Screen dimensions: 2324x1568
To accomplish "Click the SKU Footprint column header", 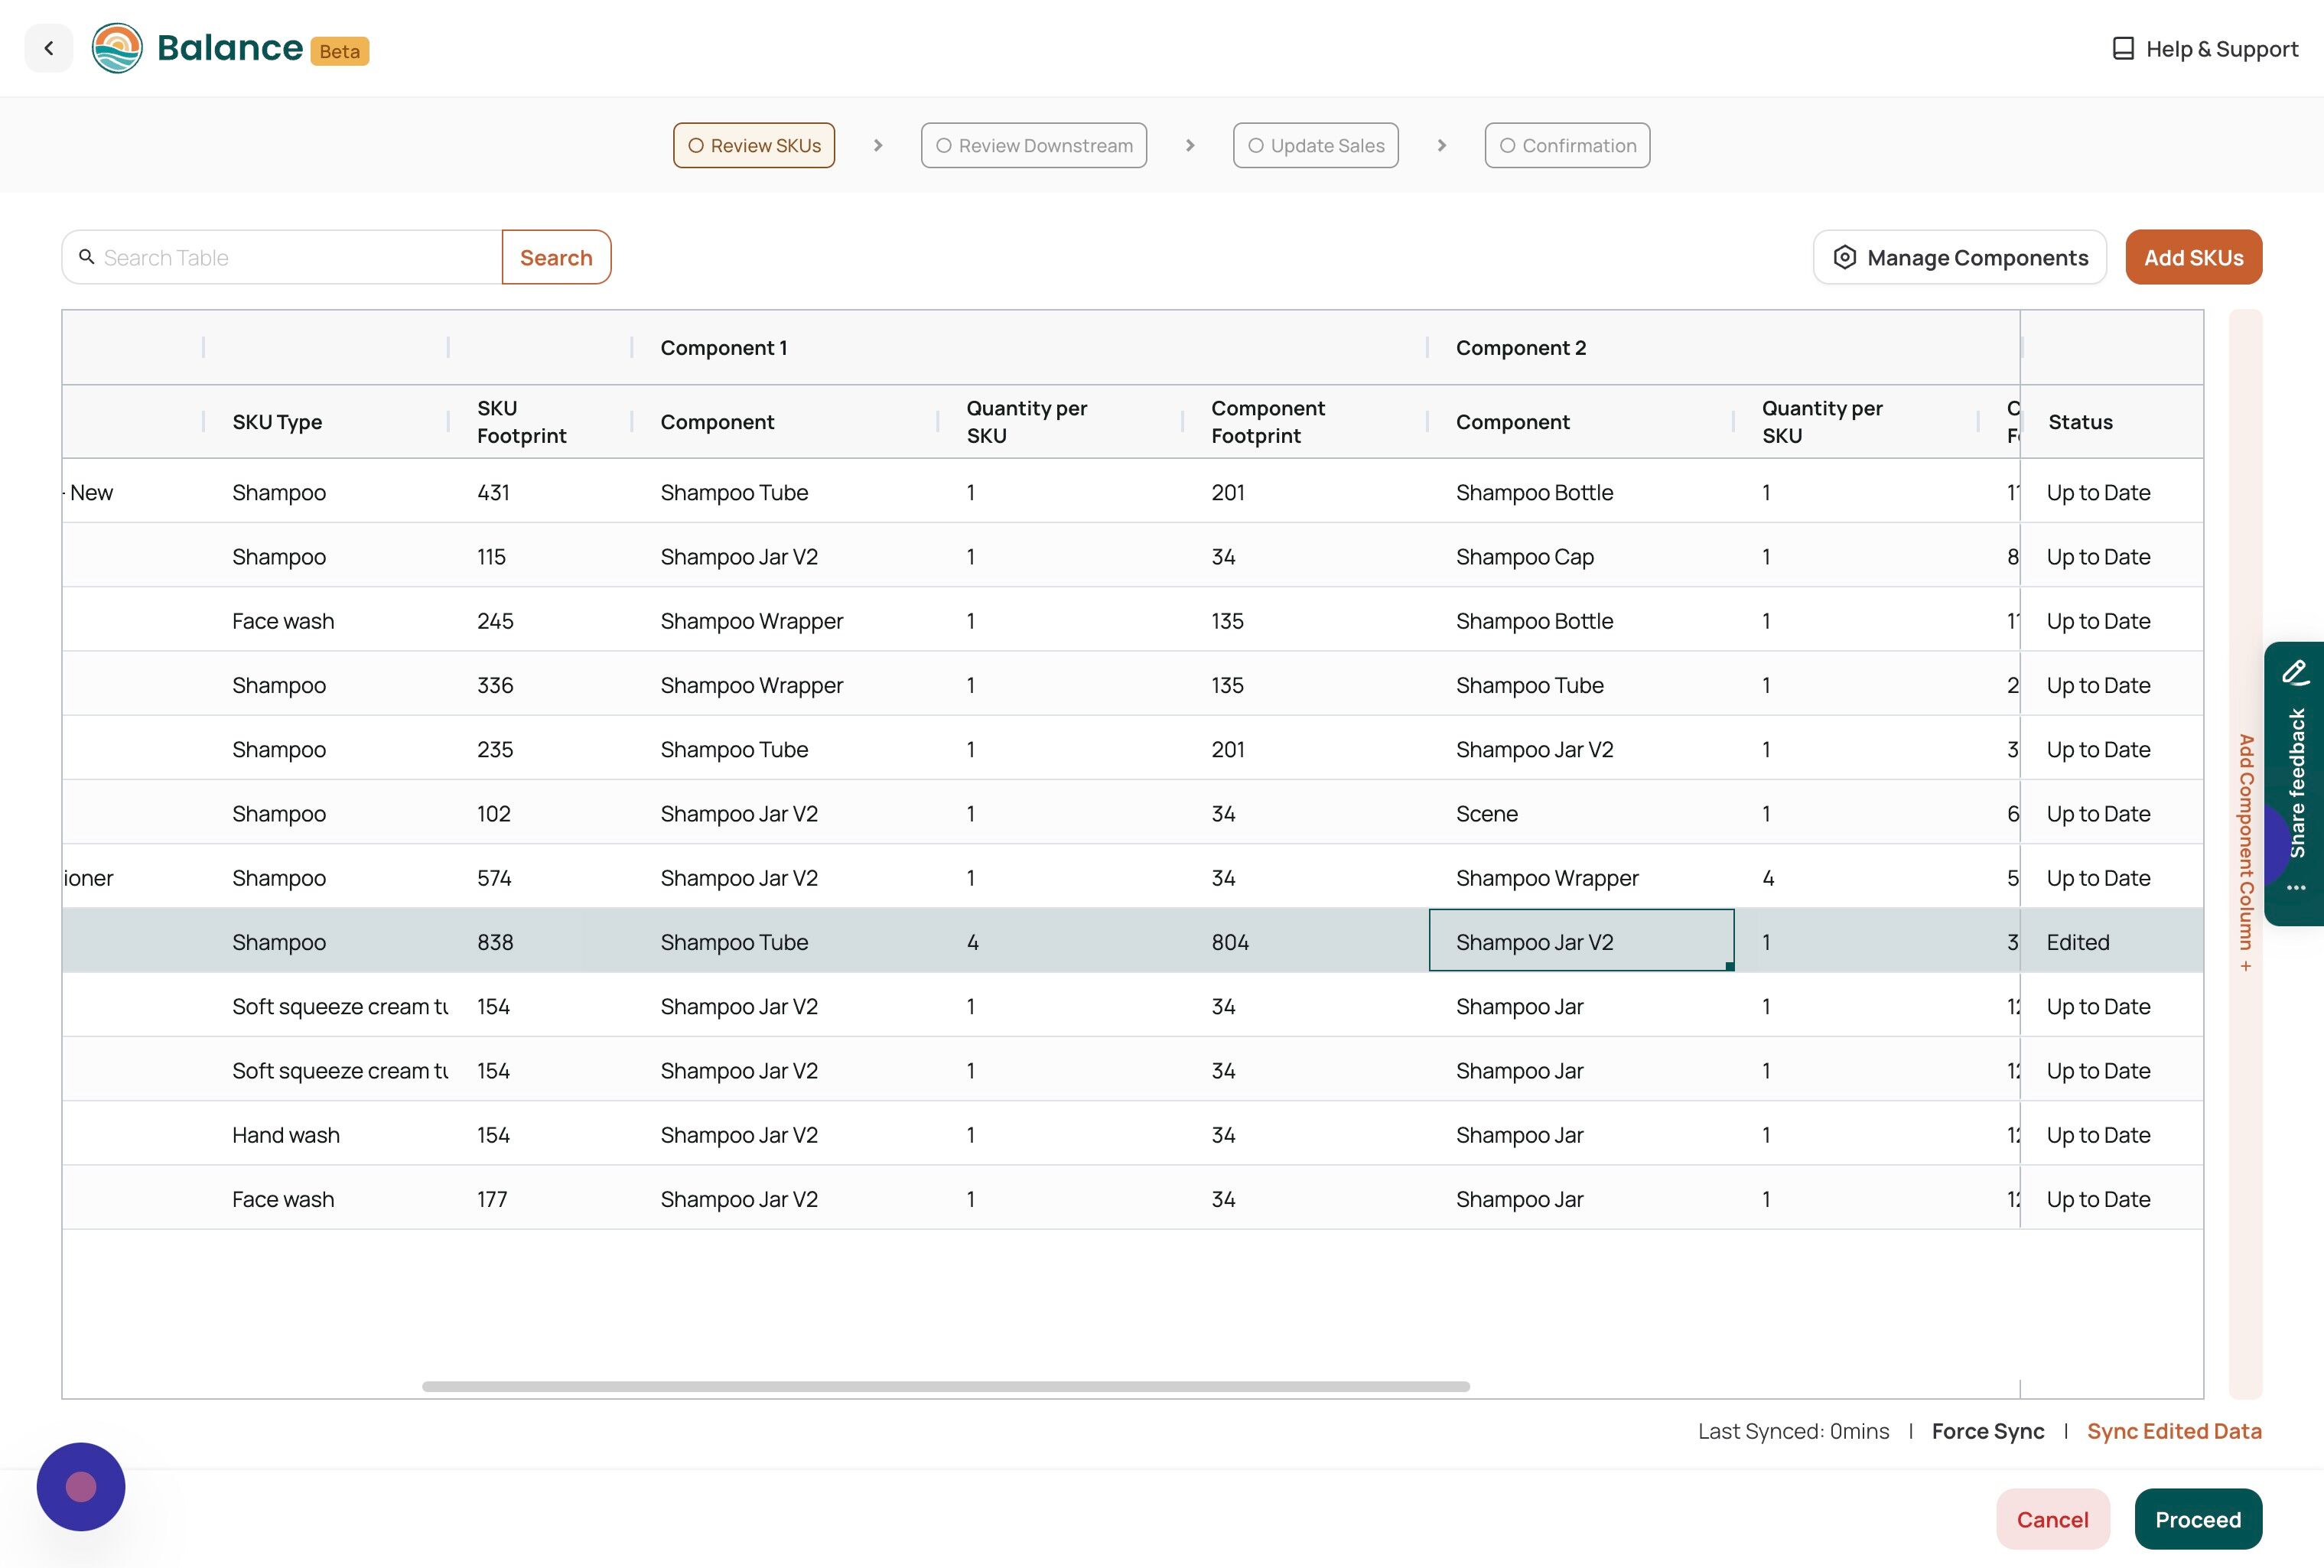I will tap(521, 422).
